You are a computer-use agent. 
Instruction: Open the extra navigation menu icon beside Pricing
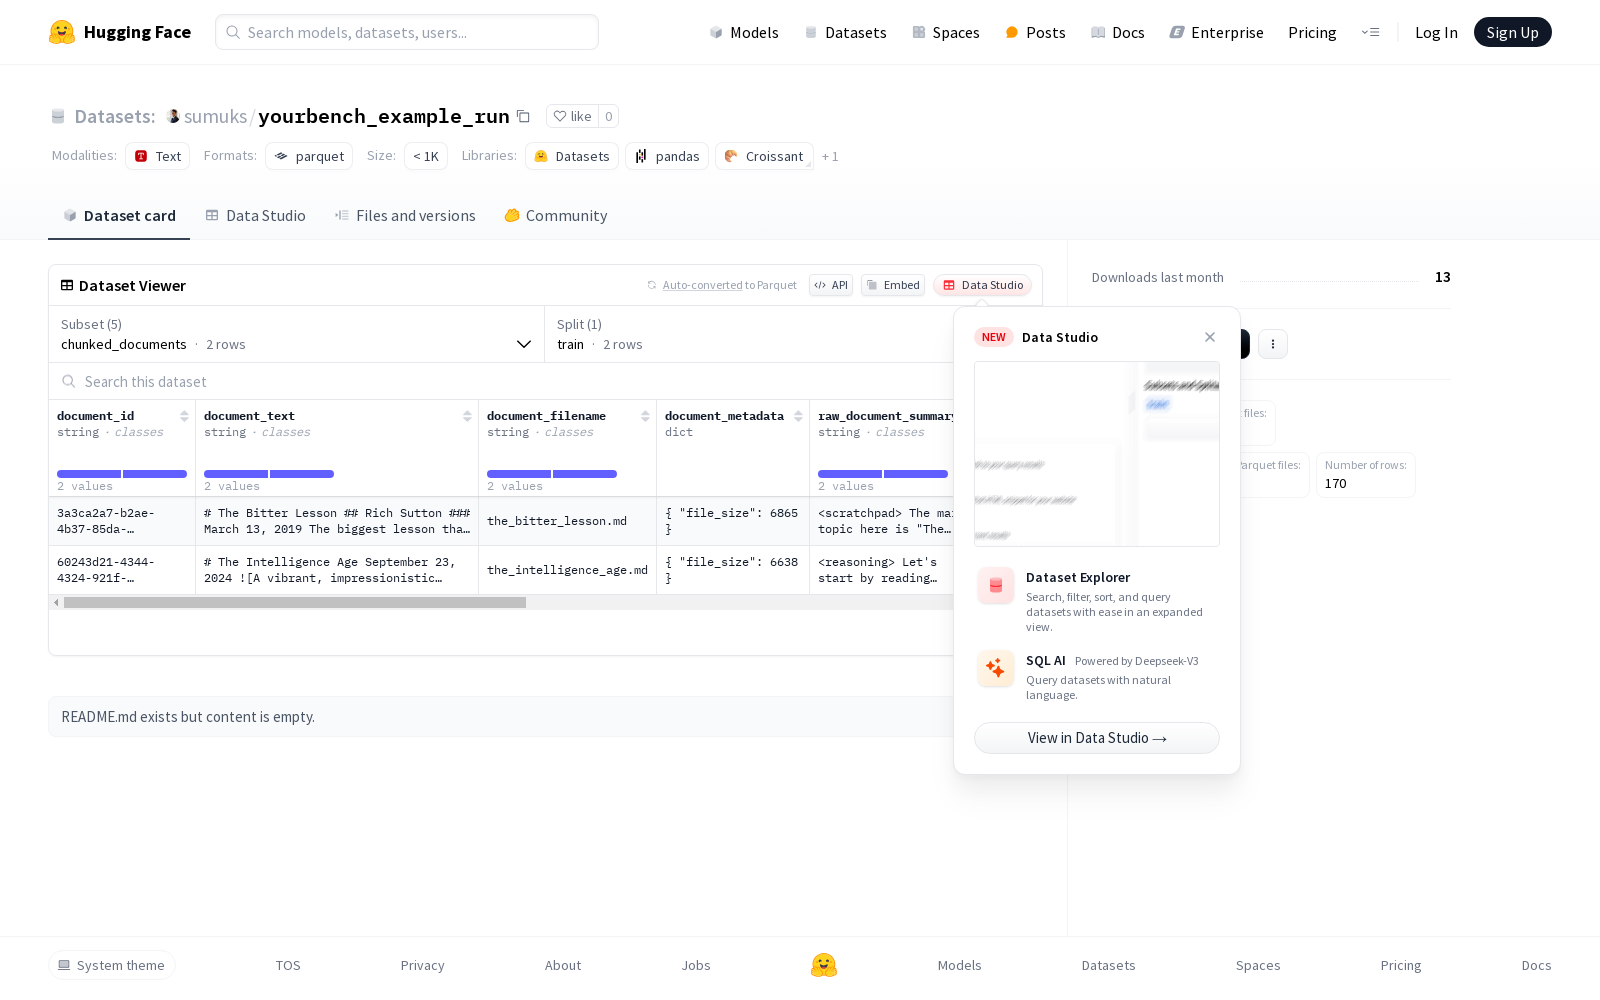click(1370, 32)
